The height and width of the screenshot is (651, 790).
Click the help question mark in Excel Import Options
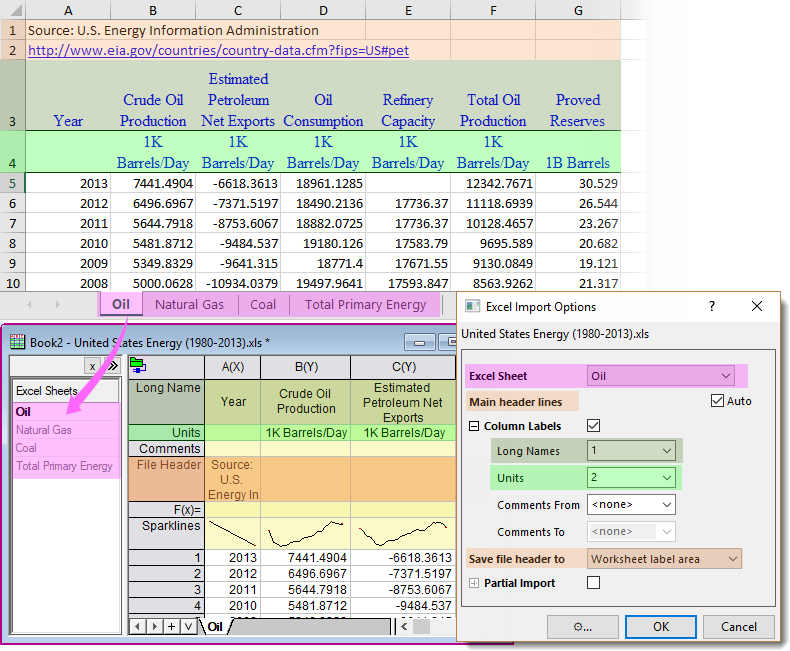(x=712, y=306)
